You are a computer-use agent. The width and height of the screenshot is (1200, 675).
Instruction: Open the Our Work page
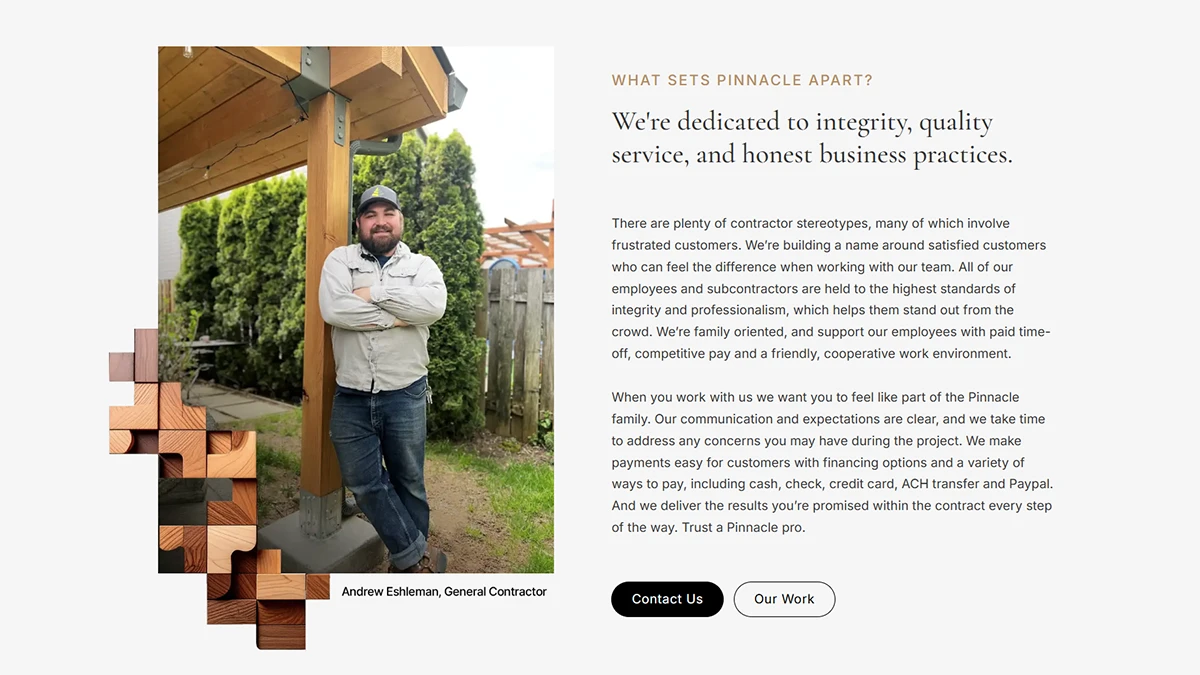tap(784, 599)
